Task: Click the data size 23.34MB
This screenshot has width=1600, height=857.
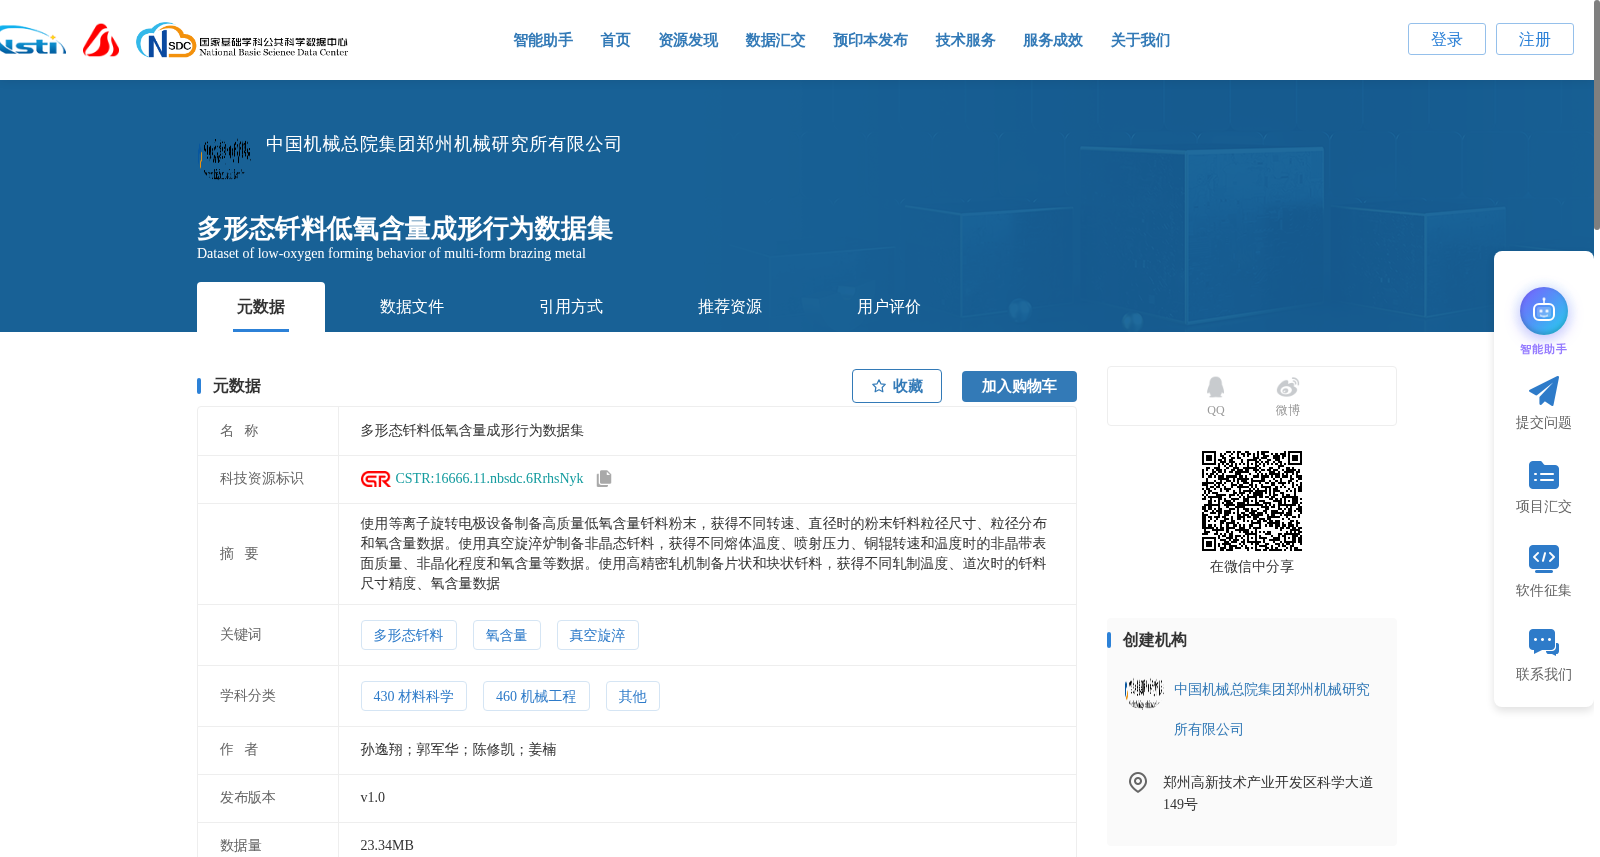Action: (387, 845)
